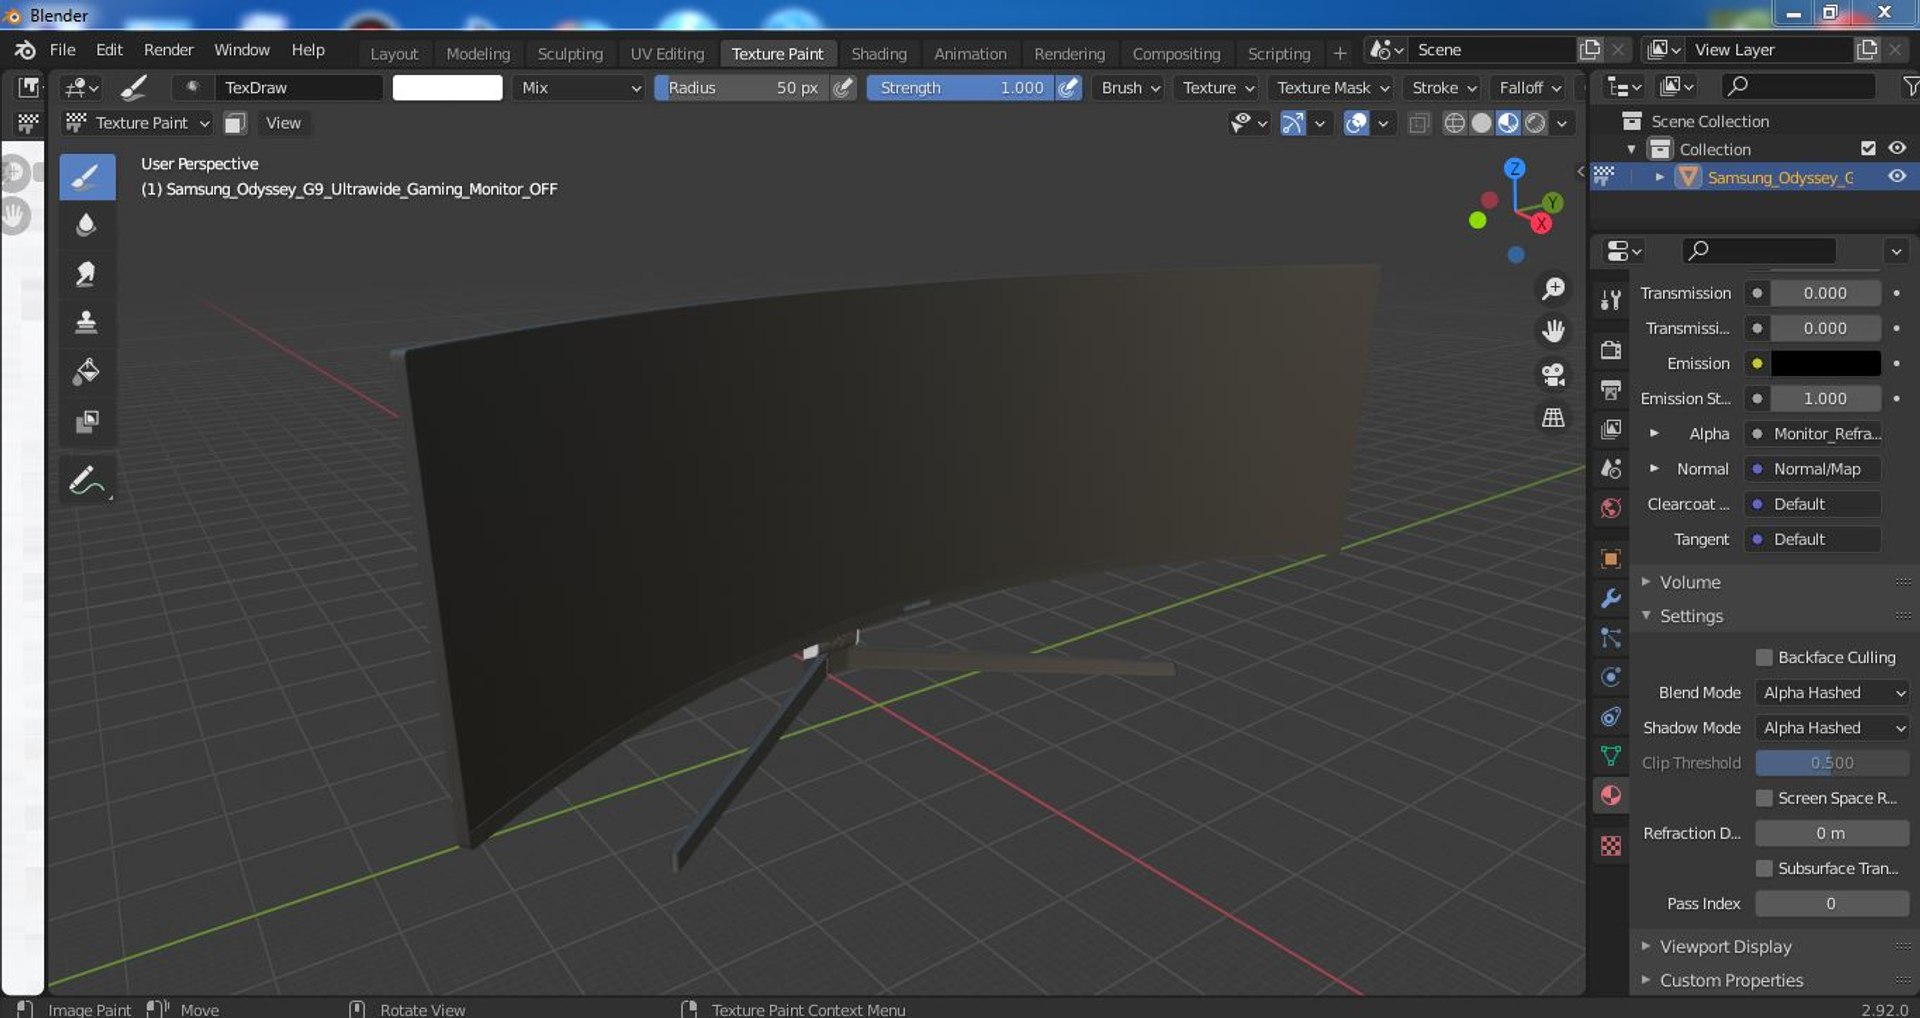Open the Object Constraint properties tab
The height and width of the screenshot is (1018, 1920).
[x=1610, y=716]
